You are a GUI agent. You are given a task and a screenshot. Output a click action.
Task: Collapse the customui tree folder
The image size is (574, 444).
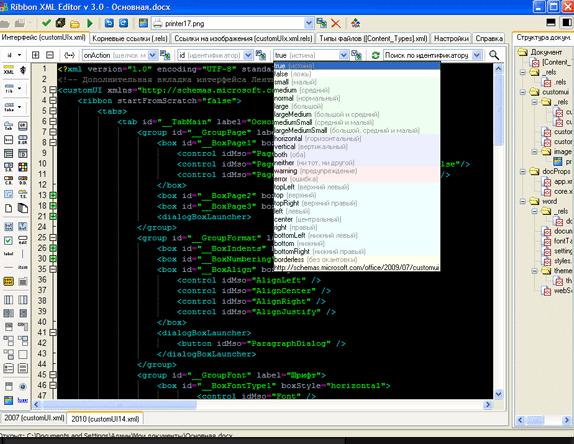pyautogui.click(x=523, y=92)
